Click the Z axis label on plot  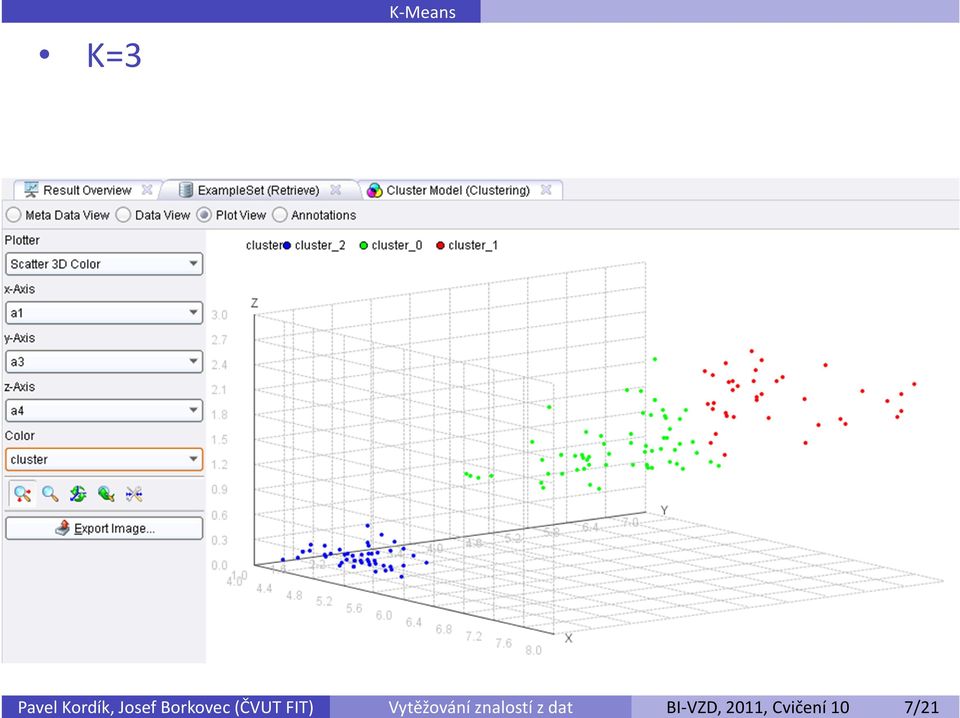pyautogui.click(x=255, y=302)
